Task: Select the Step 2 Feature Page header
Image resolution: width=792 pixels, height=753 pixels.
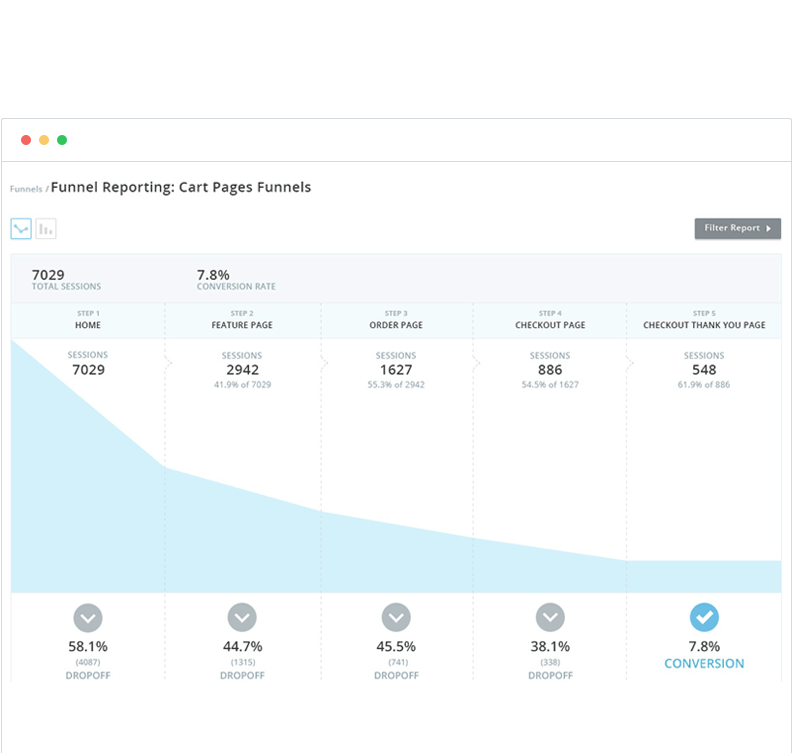Action: (x=242, y=320)
